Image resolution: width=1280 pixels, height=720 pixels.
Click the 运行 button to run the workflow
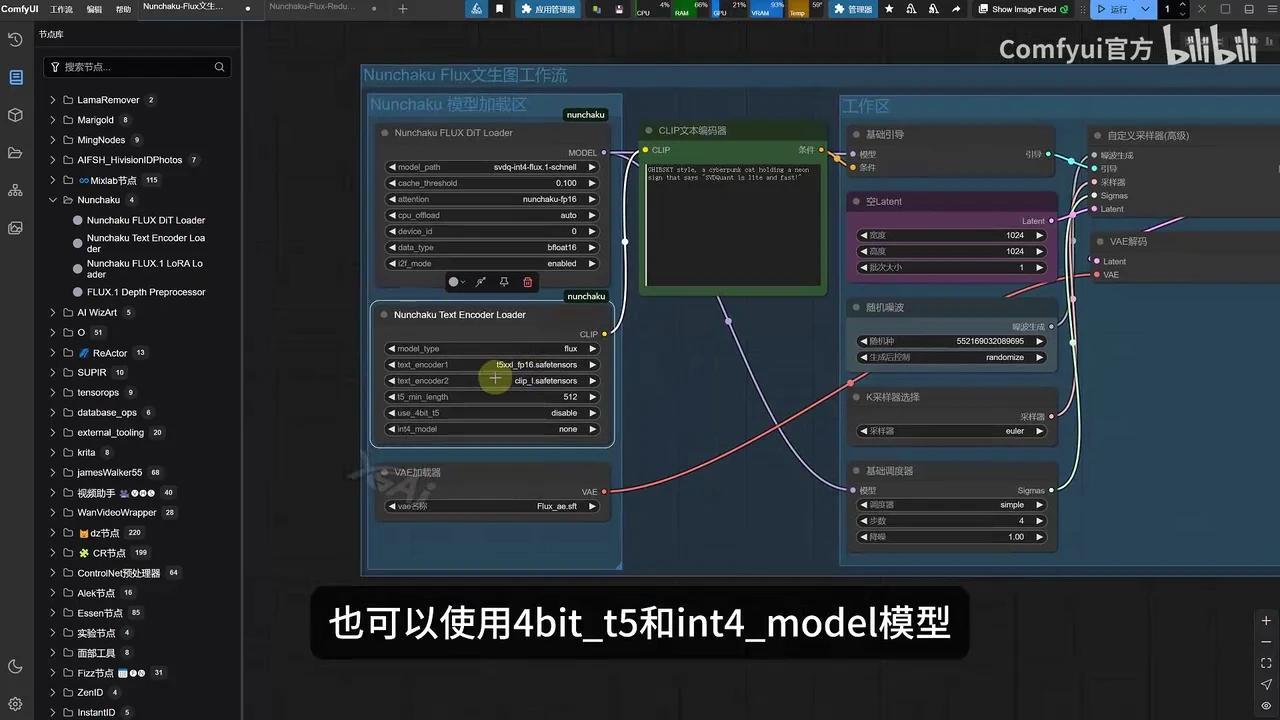1113,9
